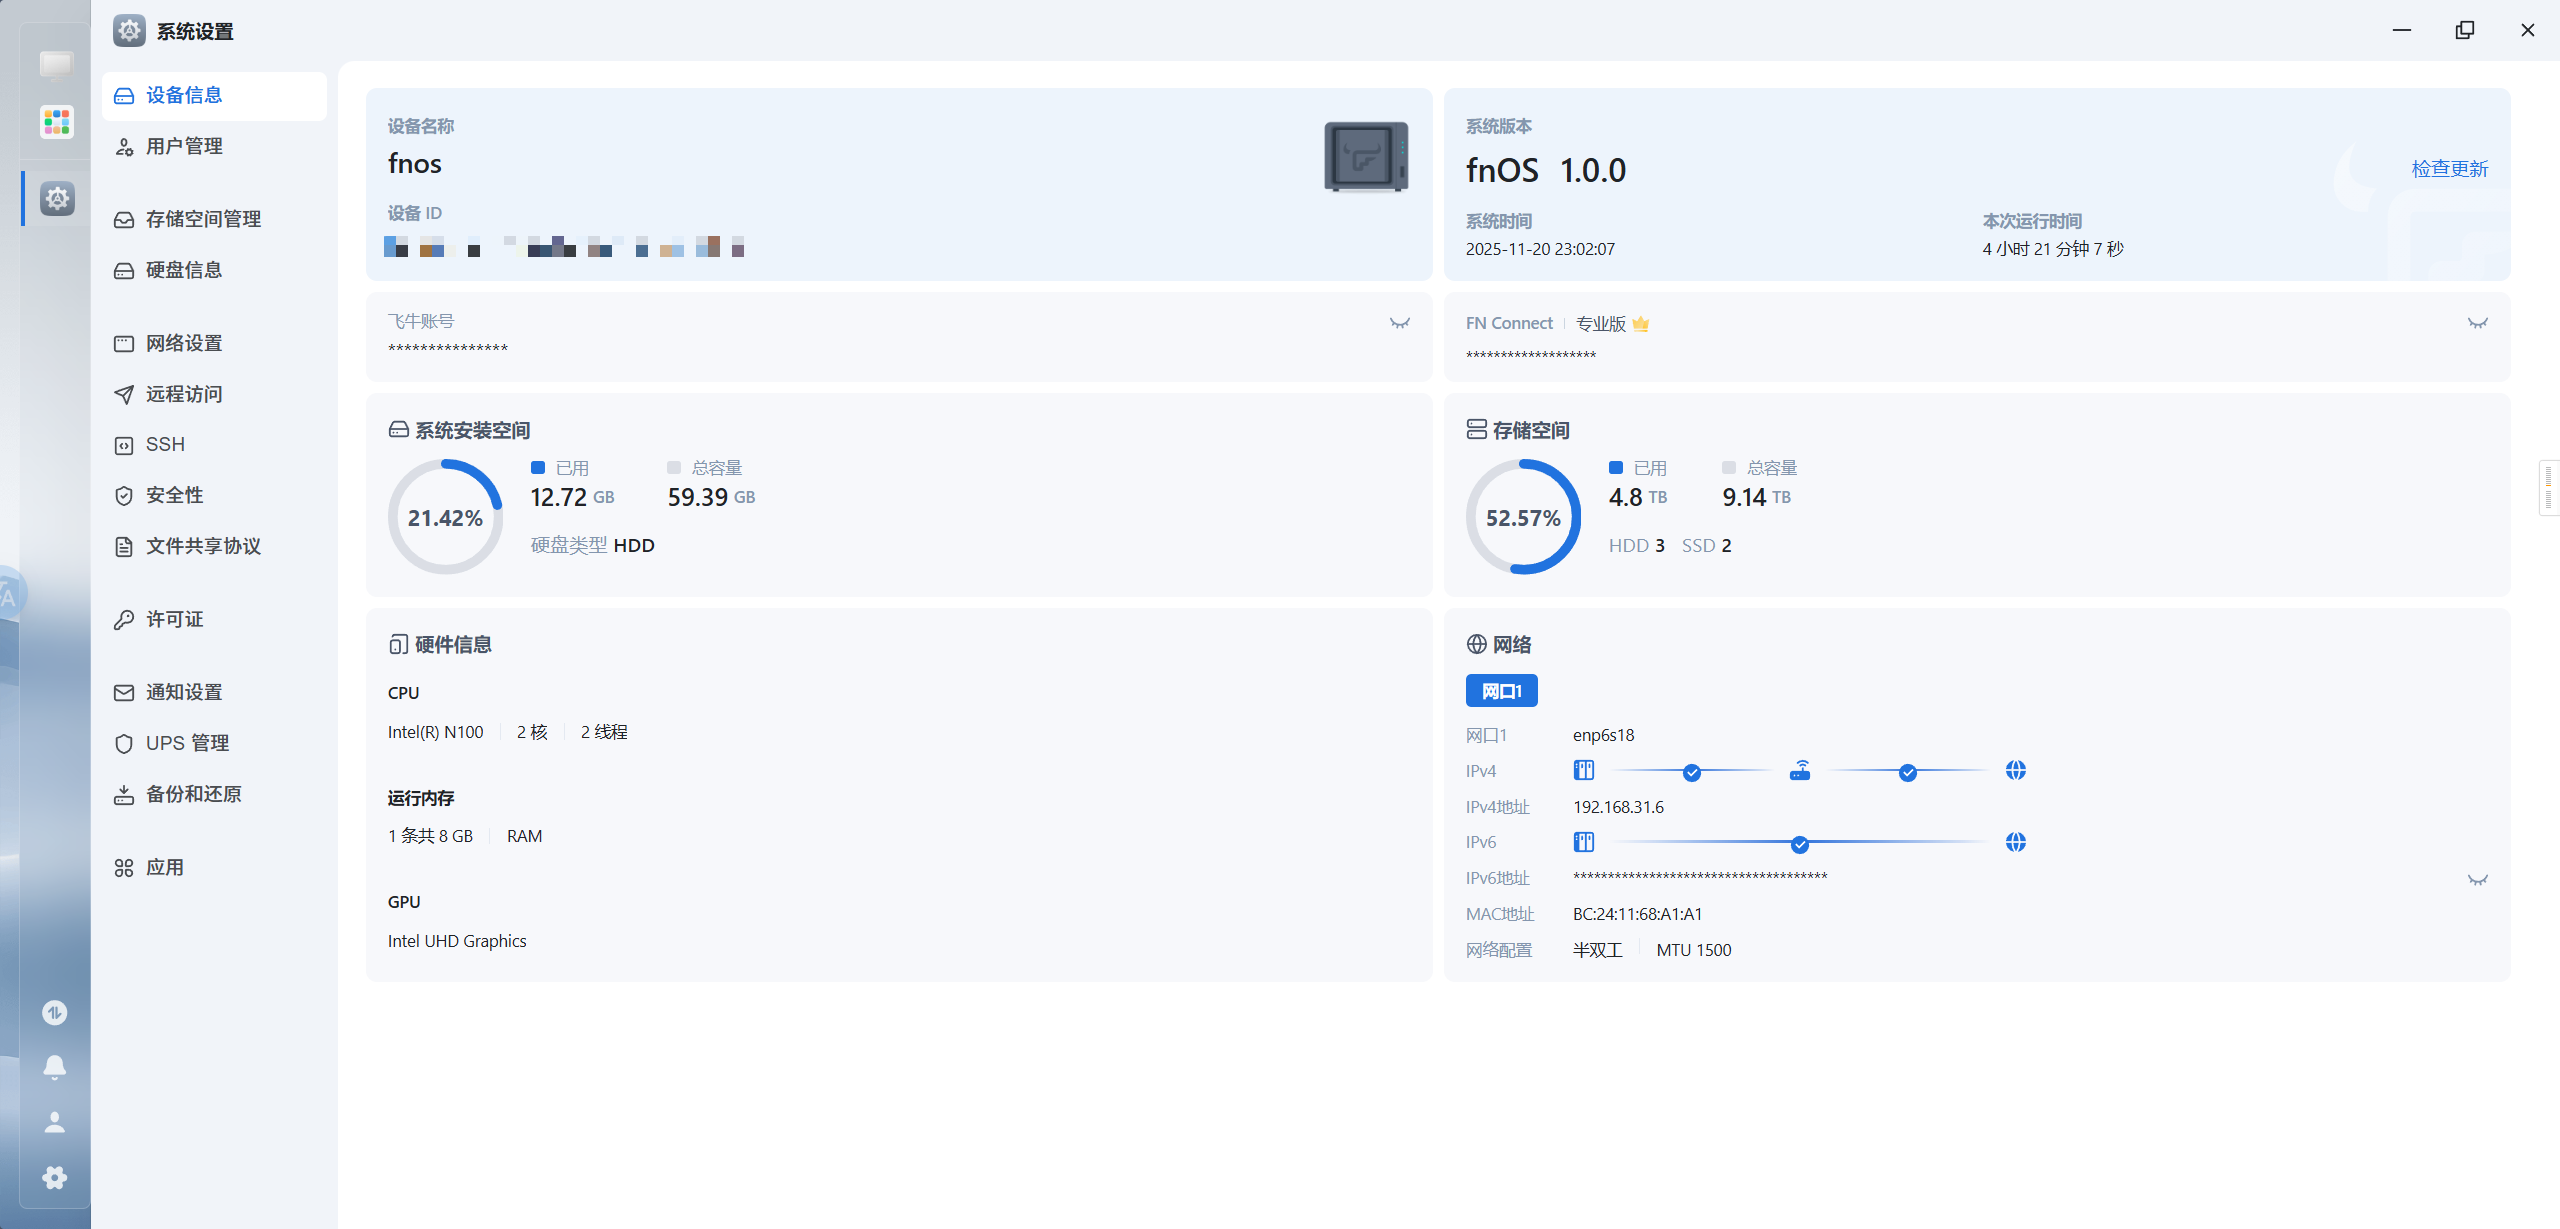Click the side panel handle at right edge
This screenshot has height=1229, width=2560.
(2549, 488)
